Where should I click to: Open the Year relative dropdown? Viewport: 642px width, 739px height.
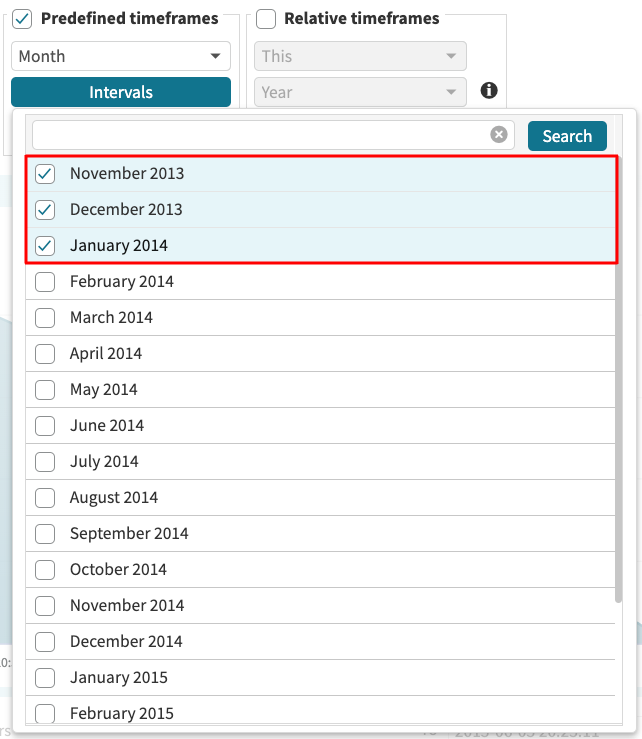360,92
